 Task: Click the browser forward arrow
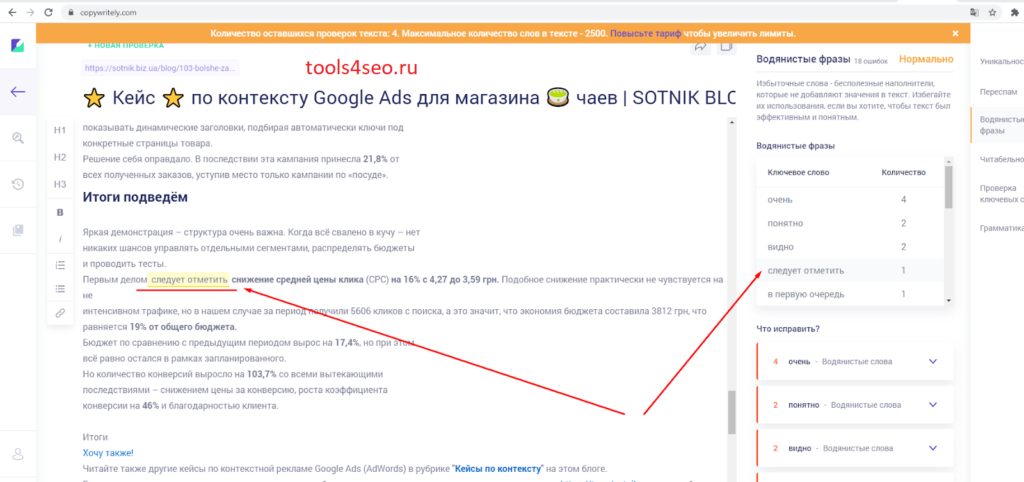[x=30, y=12]
